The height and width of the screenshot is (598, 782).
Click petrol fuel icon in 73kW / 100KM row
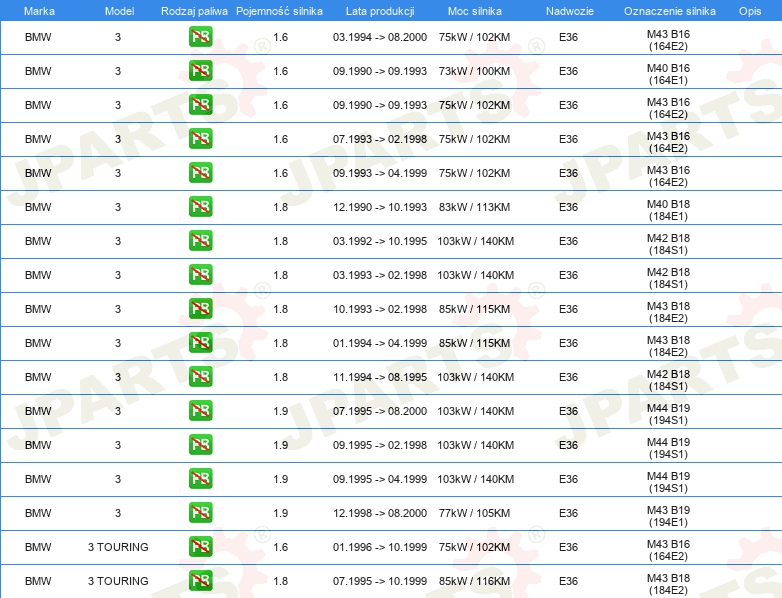coord(200,71)
